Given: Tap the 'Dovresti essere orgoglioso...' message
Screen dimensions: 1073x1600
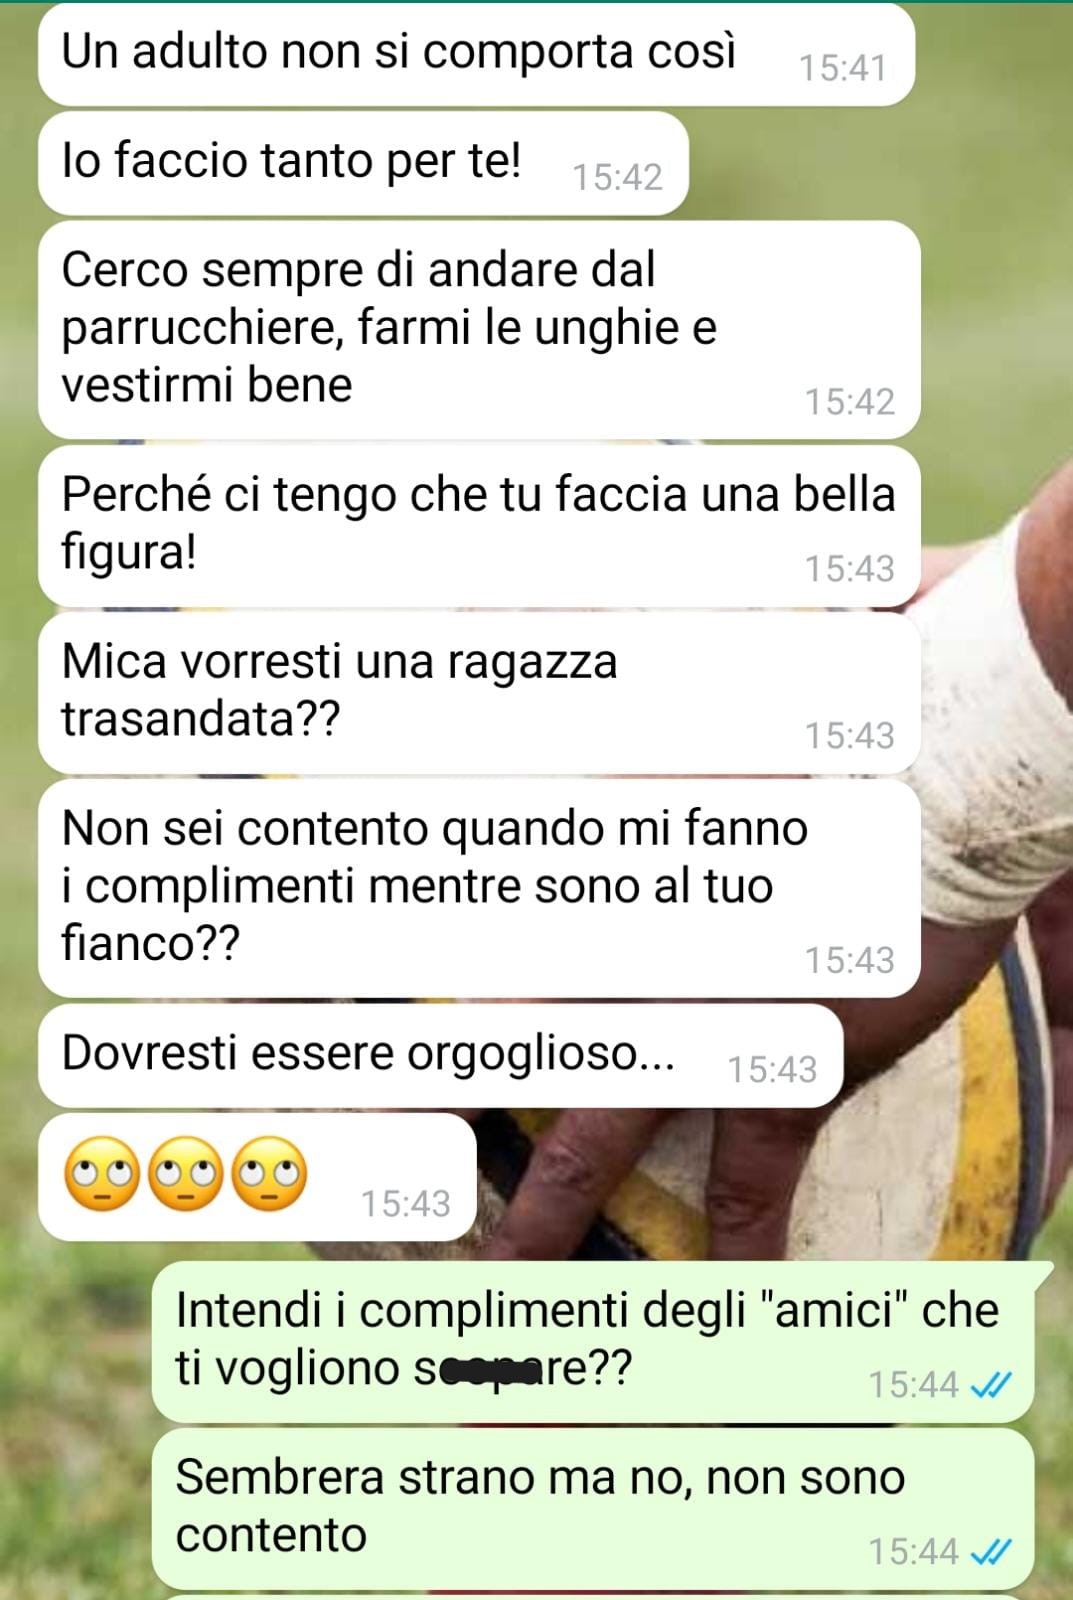Looking at the screenshot, I should 440,1055.
